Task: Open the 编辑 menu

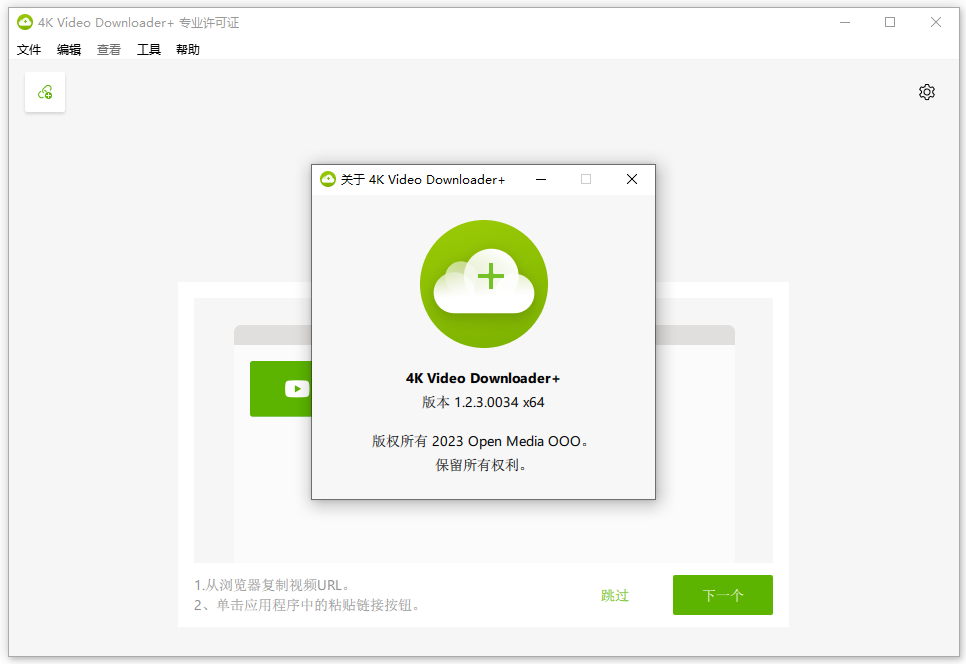Action: pyautogui.click(x=69, y=49)
